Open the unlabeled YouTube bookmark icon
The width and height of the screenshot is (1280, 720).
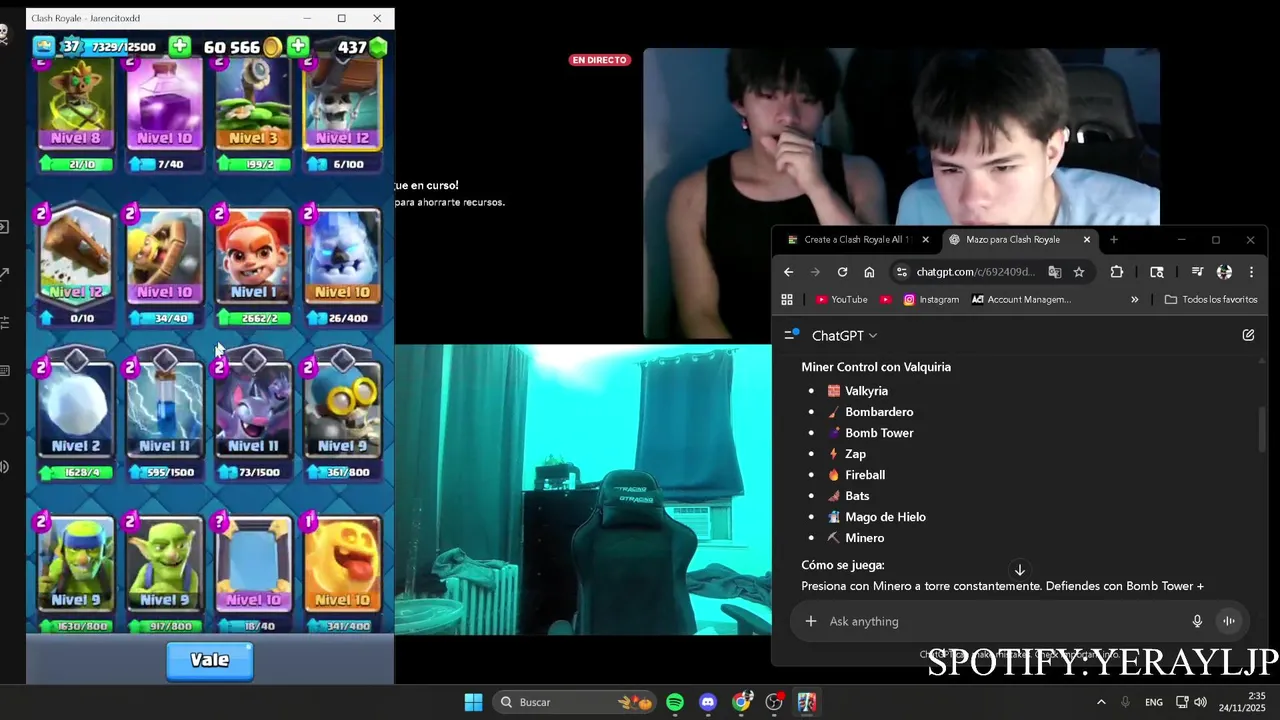coord(886,299)
